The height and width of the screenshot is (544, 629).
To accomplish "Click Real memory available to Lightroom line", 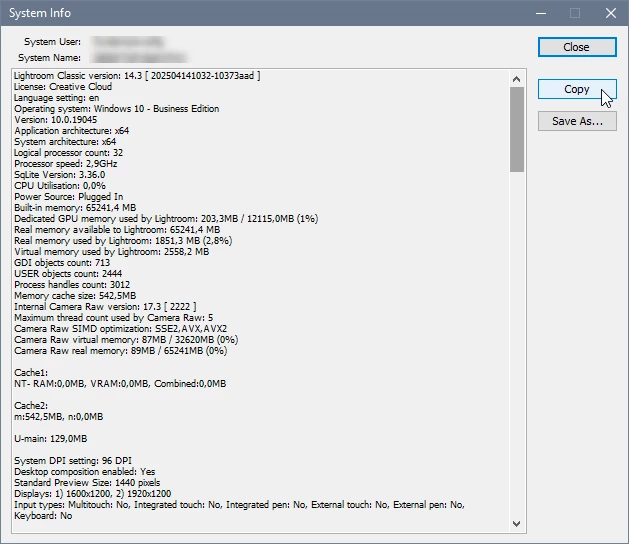I will pos(117,229).
